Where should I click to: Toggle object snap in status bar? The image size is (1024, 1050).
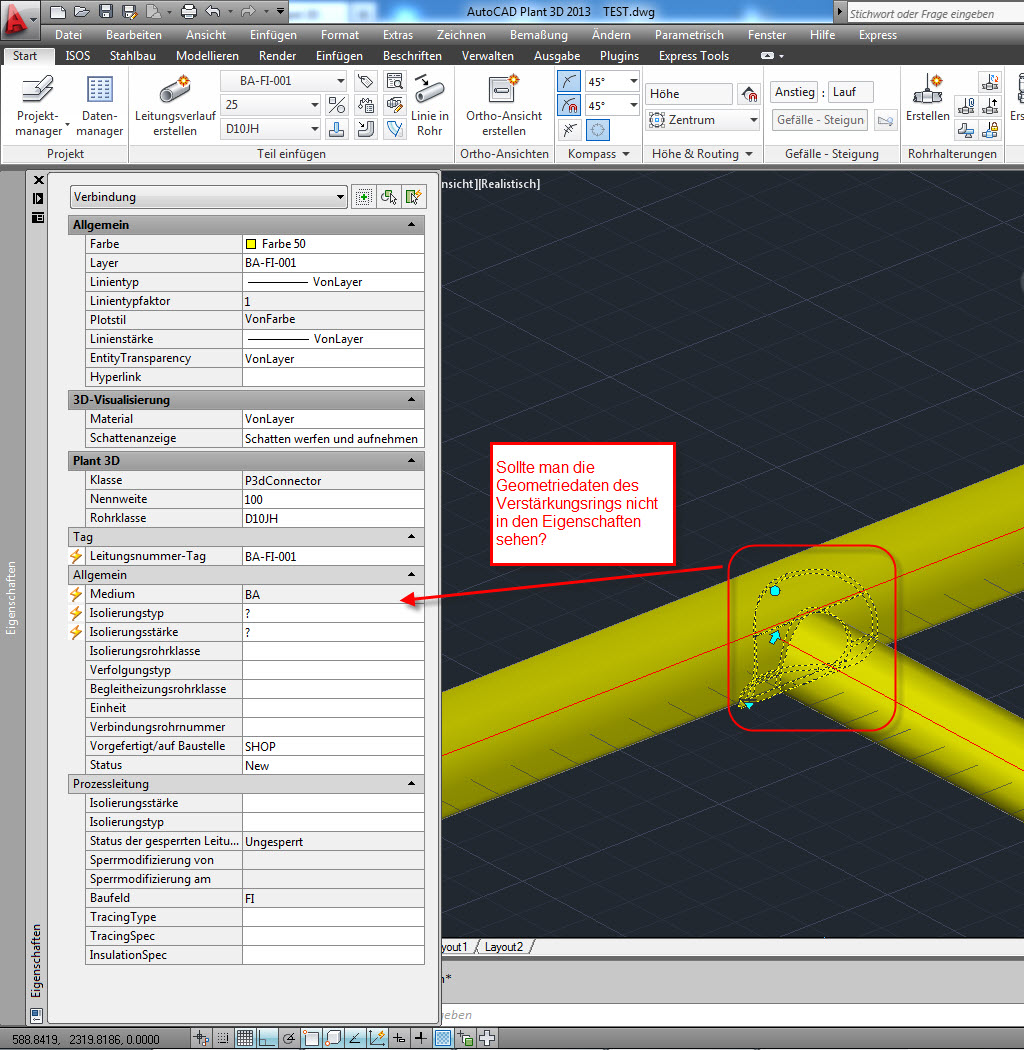(x=311, y=1039)
